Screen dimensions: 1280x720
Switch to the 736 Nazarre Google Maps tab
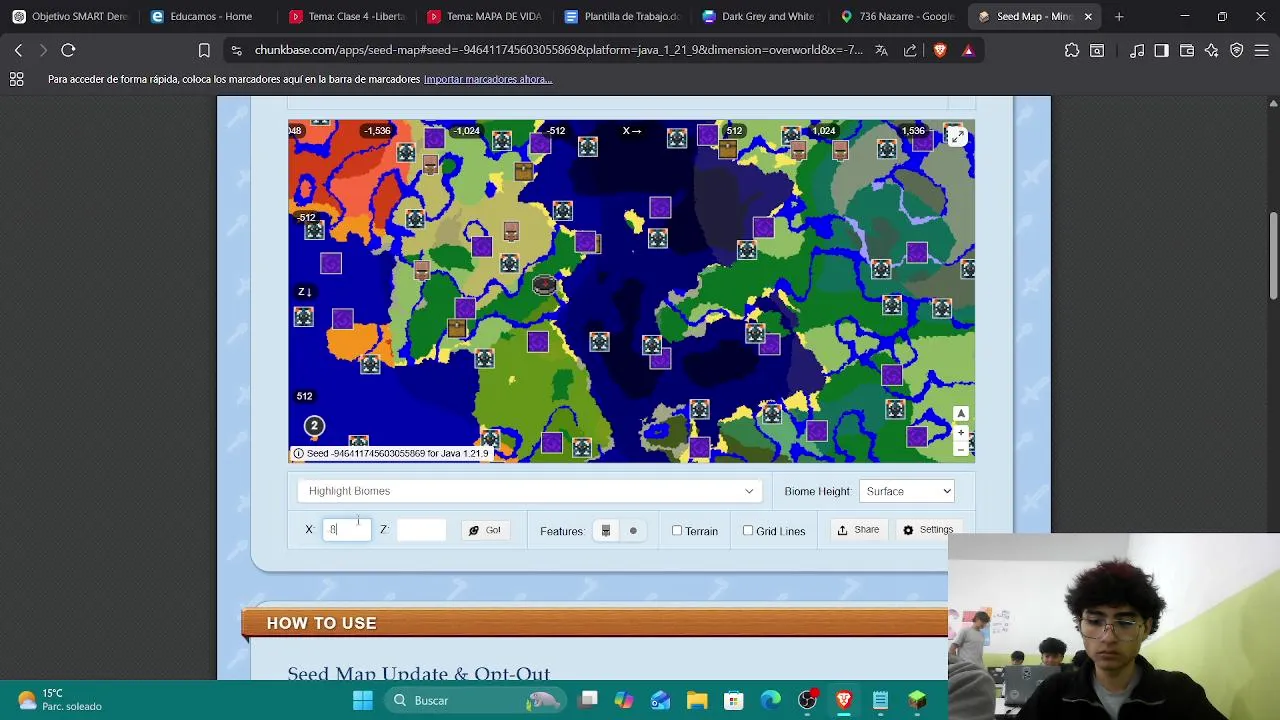tap(897, 16)
